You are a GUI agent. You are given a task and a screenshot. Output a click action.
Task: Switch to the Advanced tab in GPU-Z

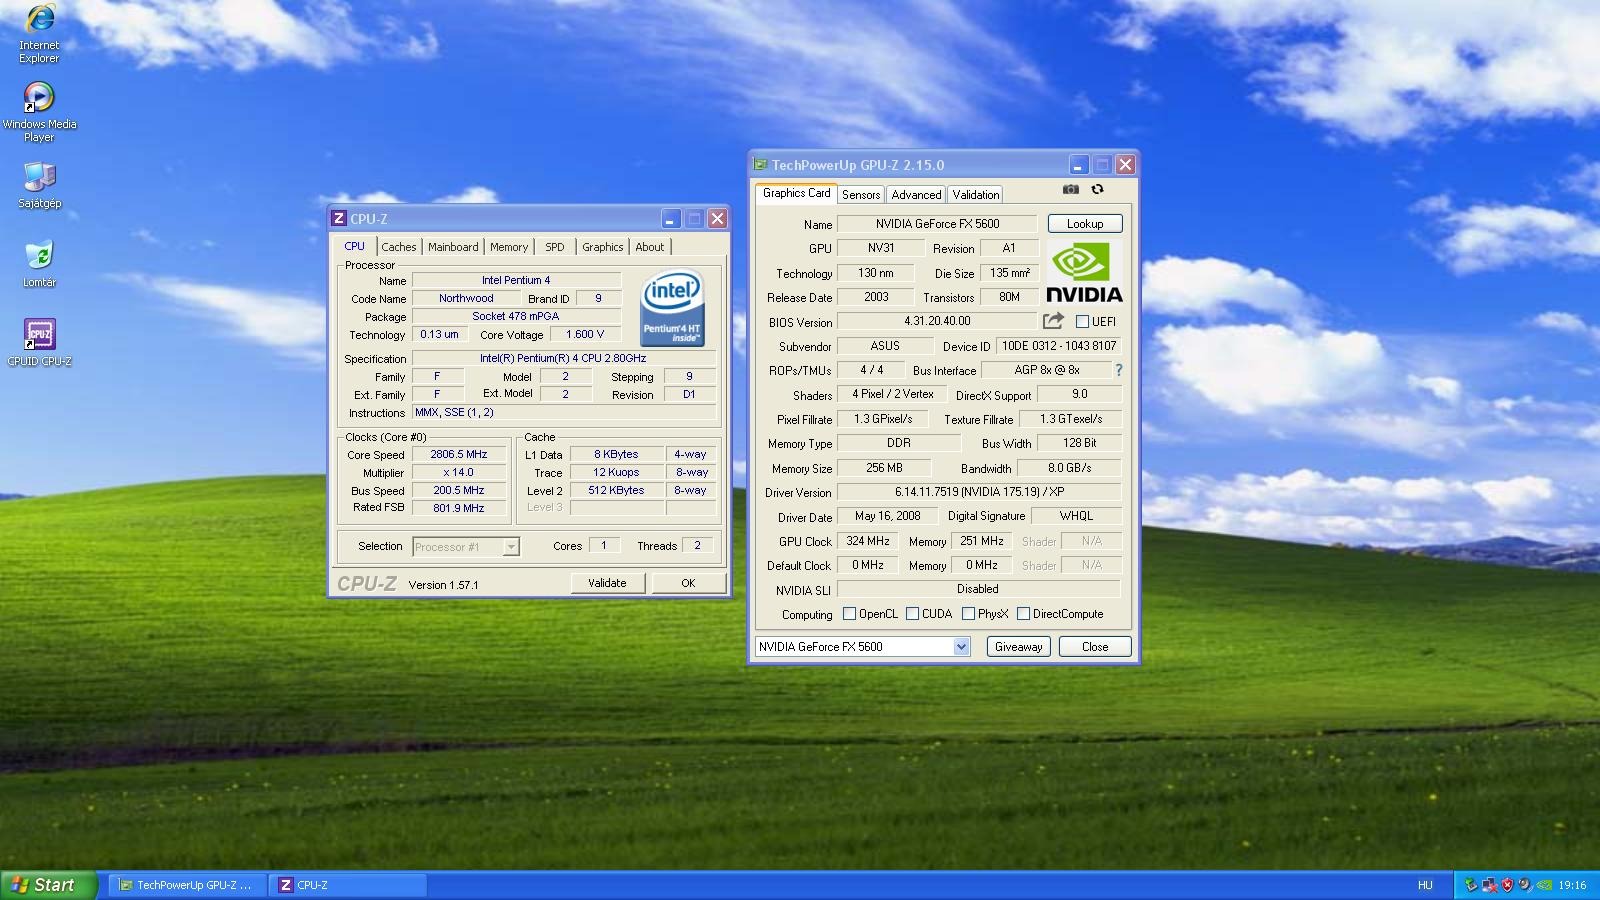click(916, 195)
